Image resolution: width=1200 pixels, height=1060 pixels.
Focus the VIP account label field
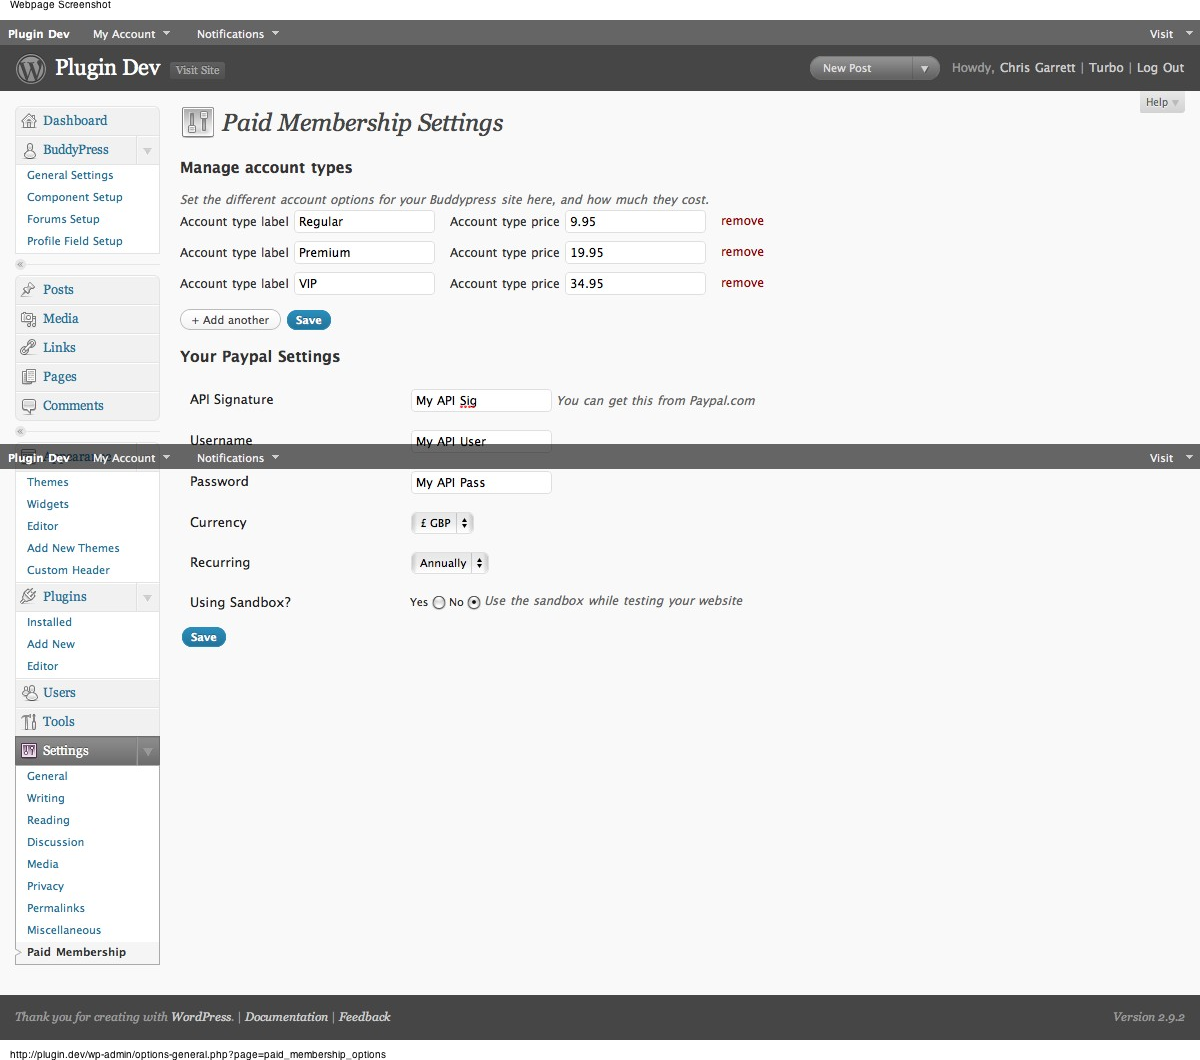tap(364, 284)
